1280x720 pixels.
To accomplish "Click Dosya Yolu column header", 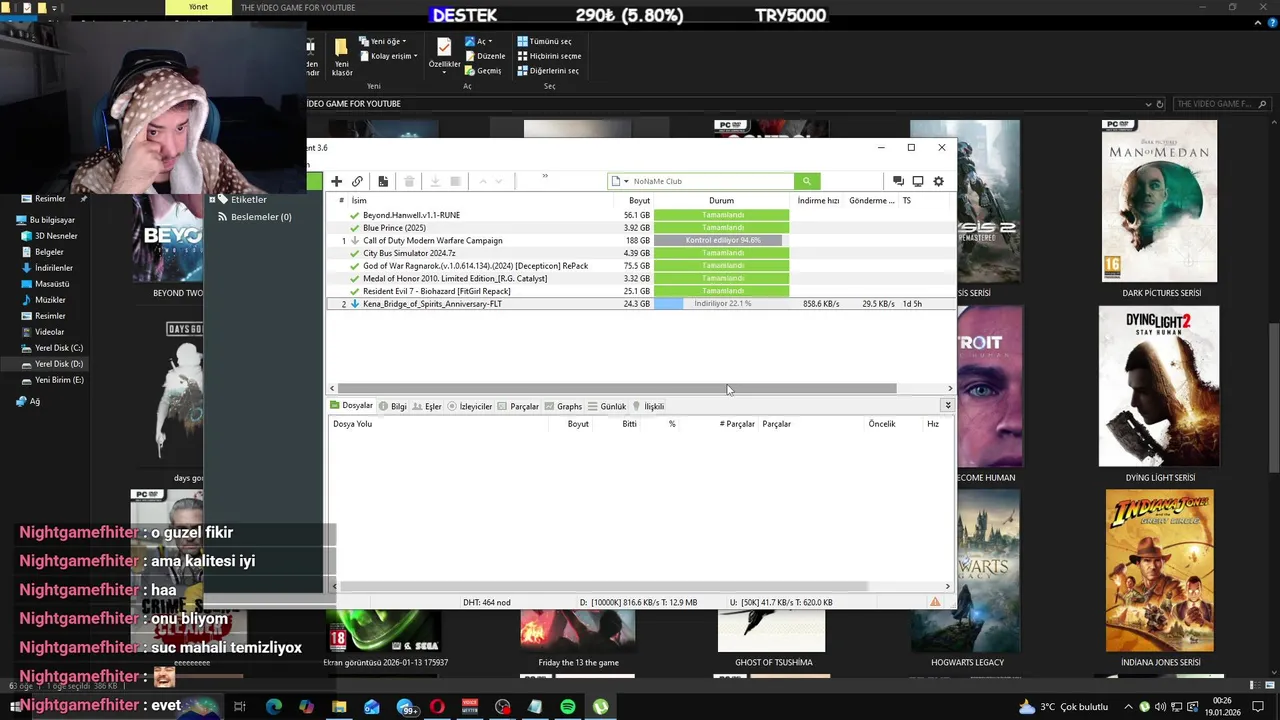I will pos(439,424).
